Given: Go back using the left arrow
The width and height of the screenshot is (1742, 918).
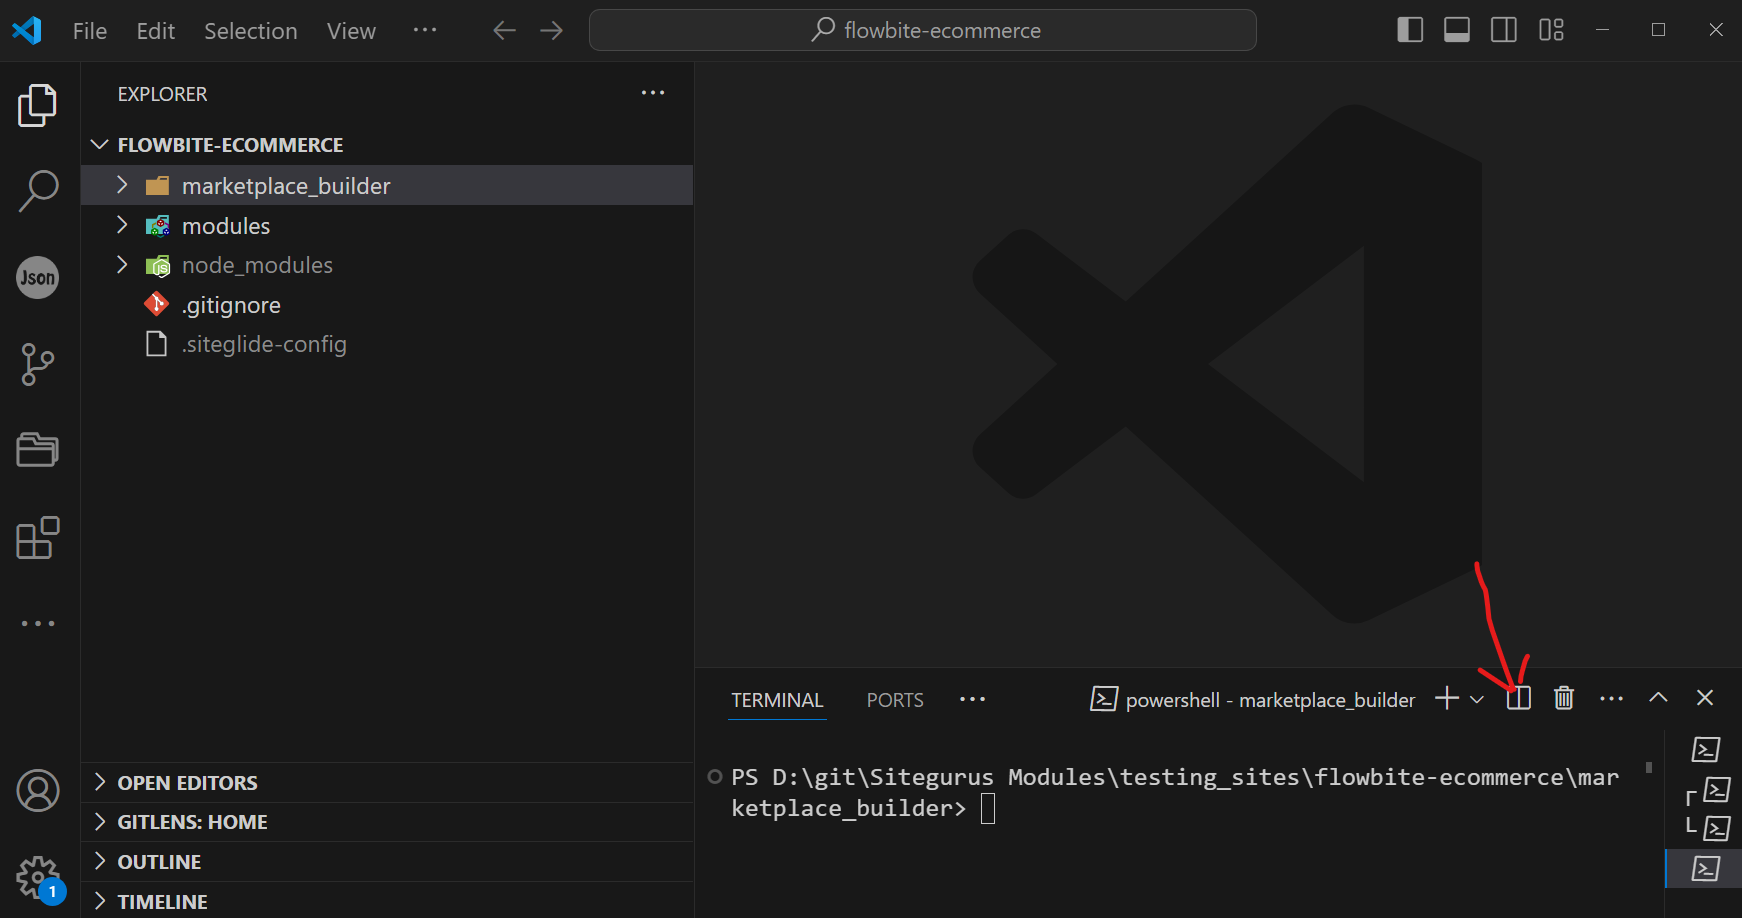Looking at the screenshot, I should (x=504, y=31).
